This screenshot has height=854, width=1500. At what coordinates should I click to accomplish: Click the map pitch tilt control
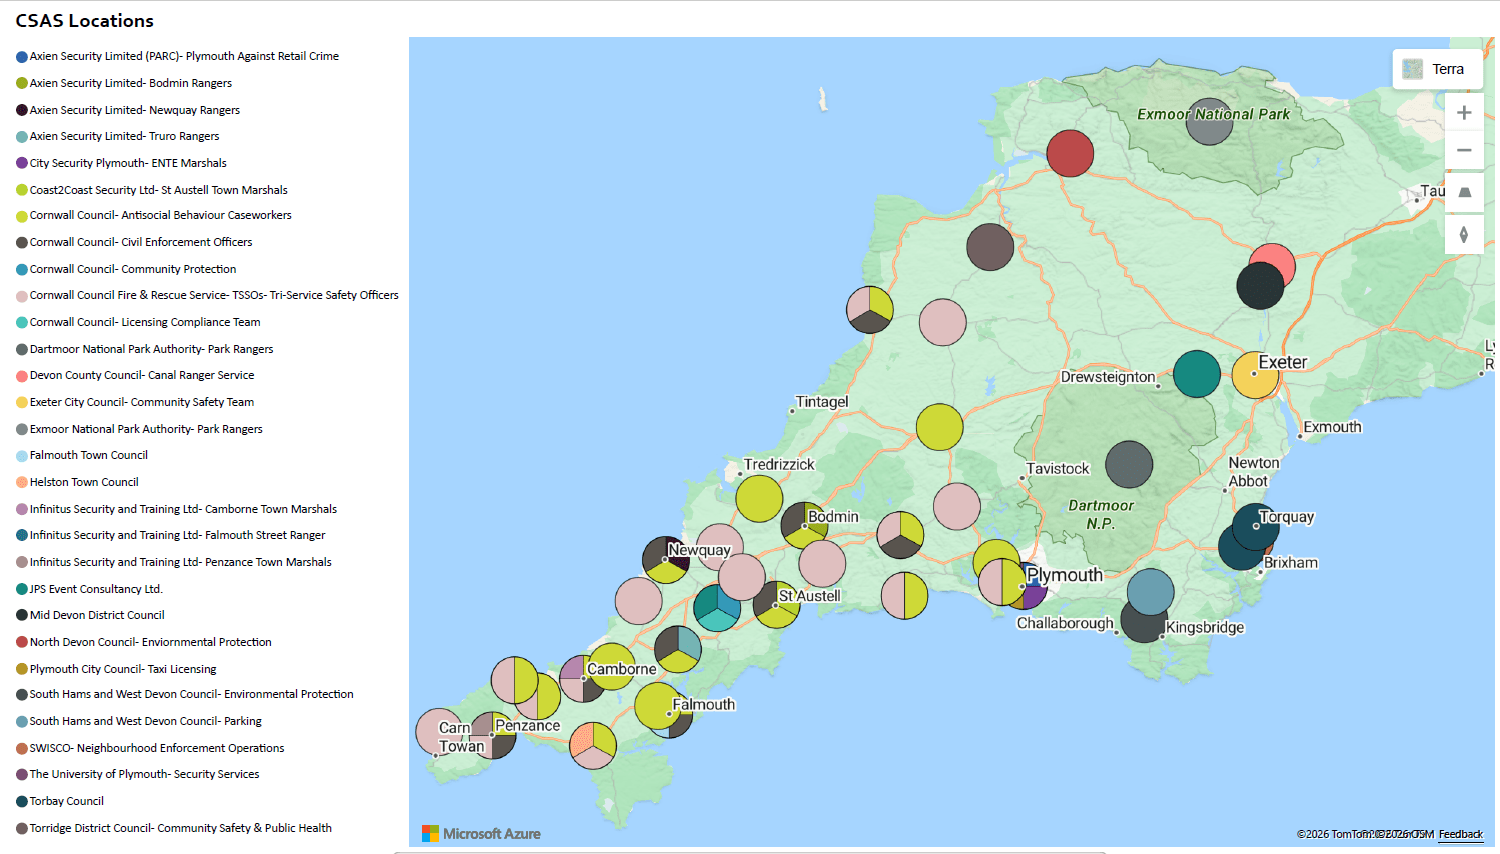click(1464, 192)
